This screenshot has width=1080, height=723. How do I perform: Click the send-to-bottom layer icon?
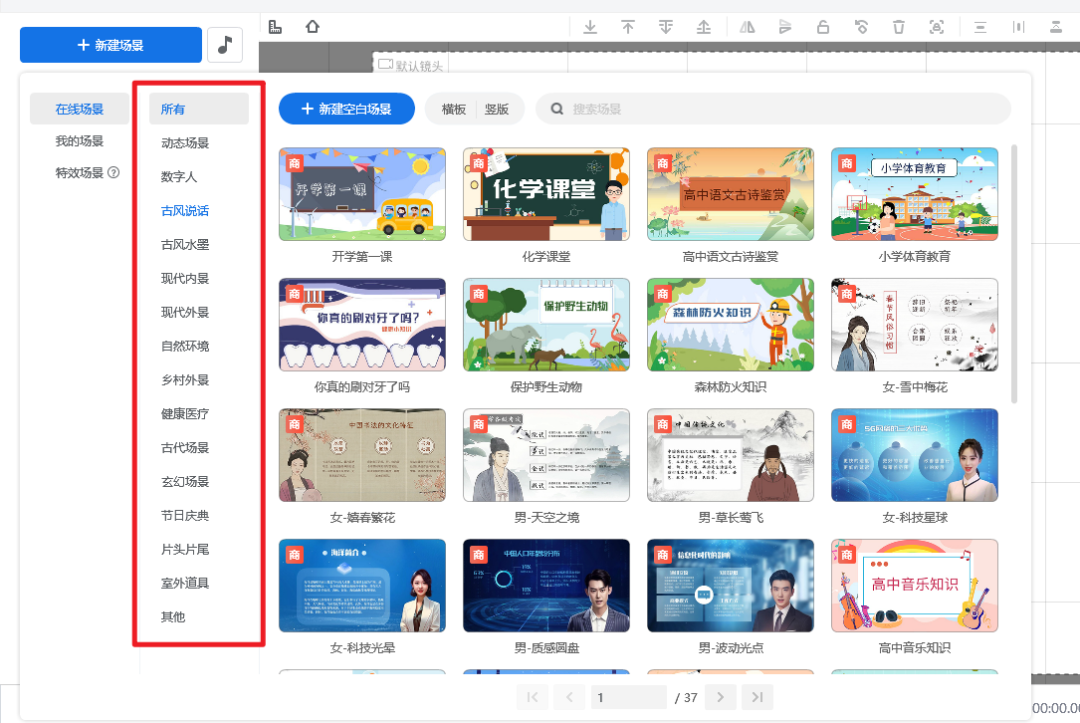click(590, 28)
